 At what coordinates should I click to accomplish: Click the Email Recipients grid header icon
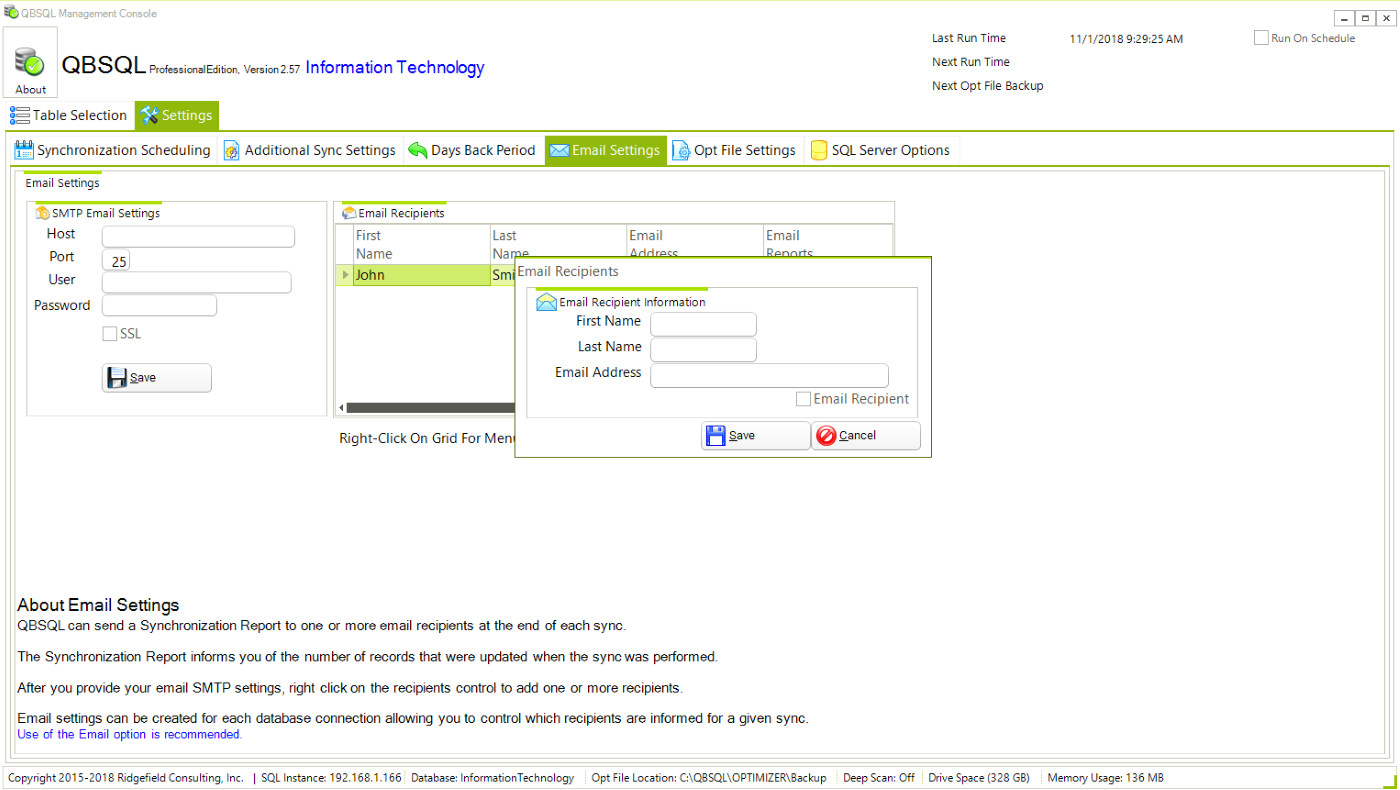click(x=349, y=213)
